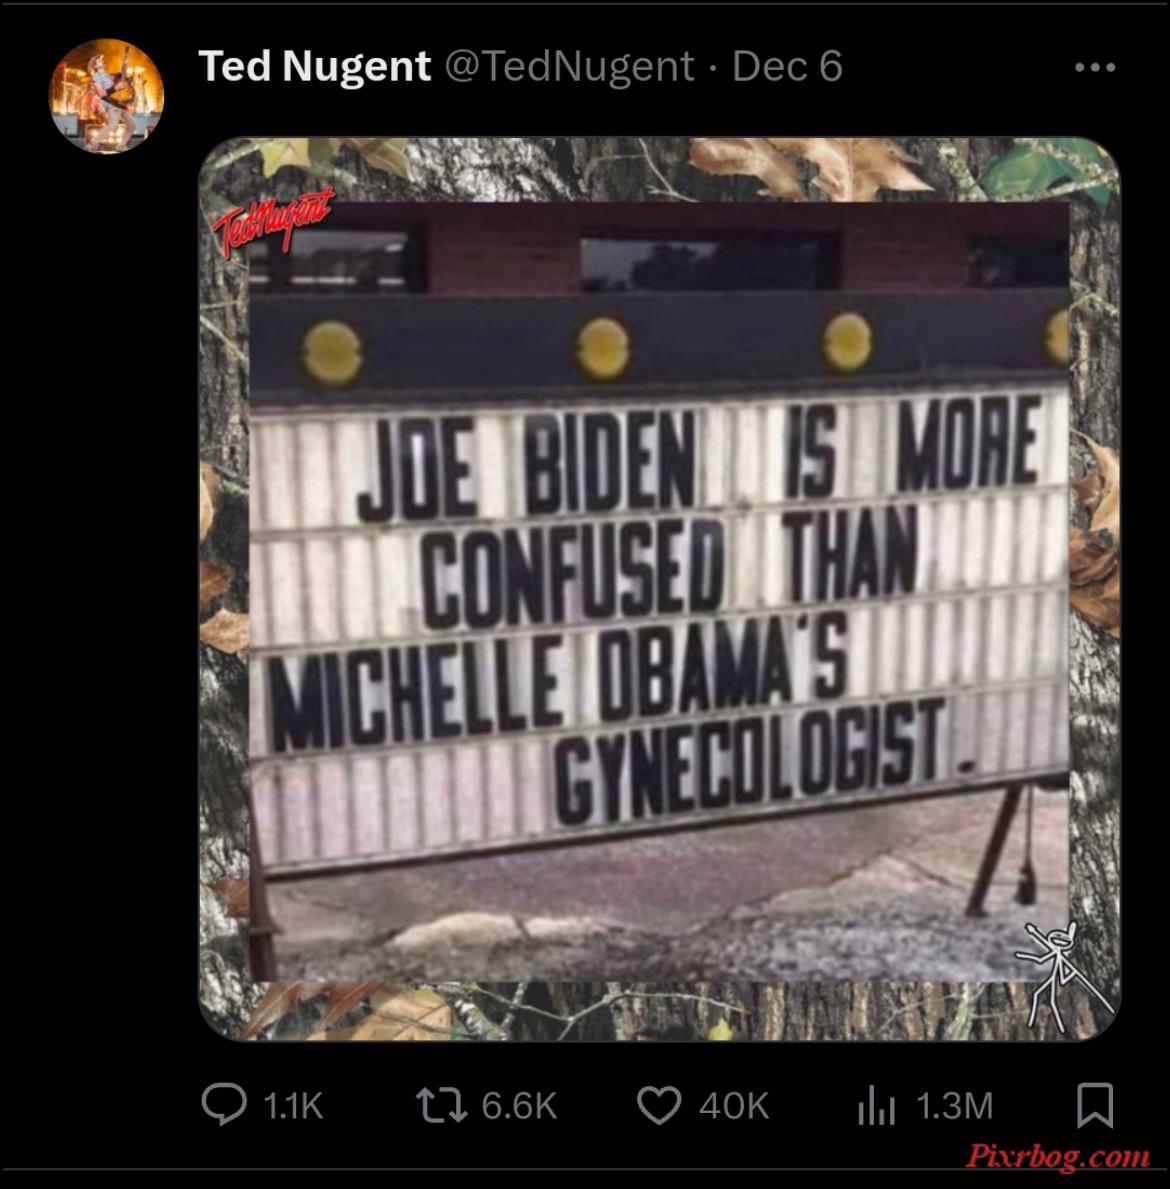
Task: Click the 'JOE BIDEN' text in the image
Action: click(526, 465)
